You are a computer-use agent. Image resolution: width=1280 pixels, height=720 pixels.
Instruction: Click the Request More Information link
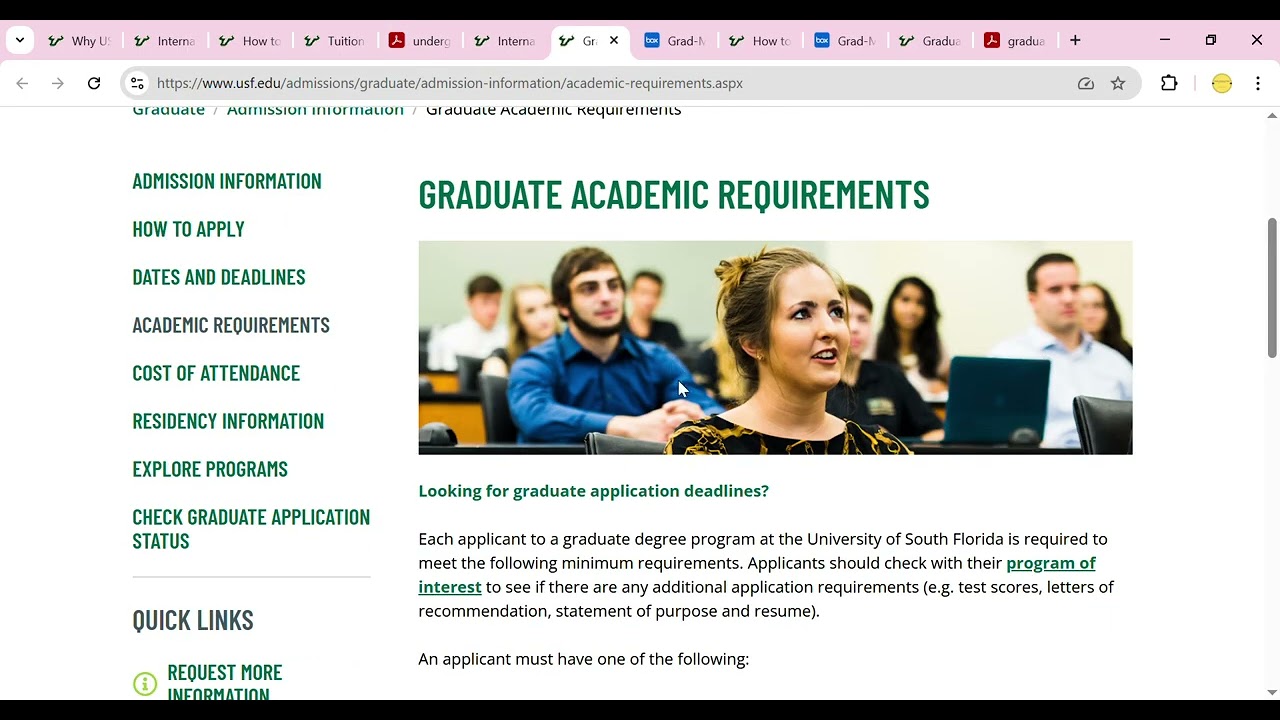[225, 682]
